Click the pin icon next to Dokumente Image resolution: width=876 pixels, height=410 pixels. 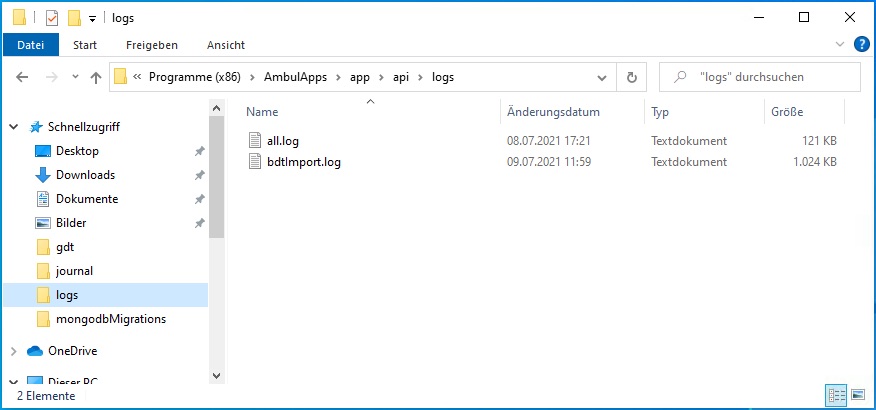[x=199, y=199]
